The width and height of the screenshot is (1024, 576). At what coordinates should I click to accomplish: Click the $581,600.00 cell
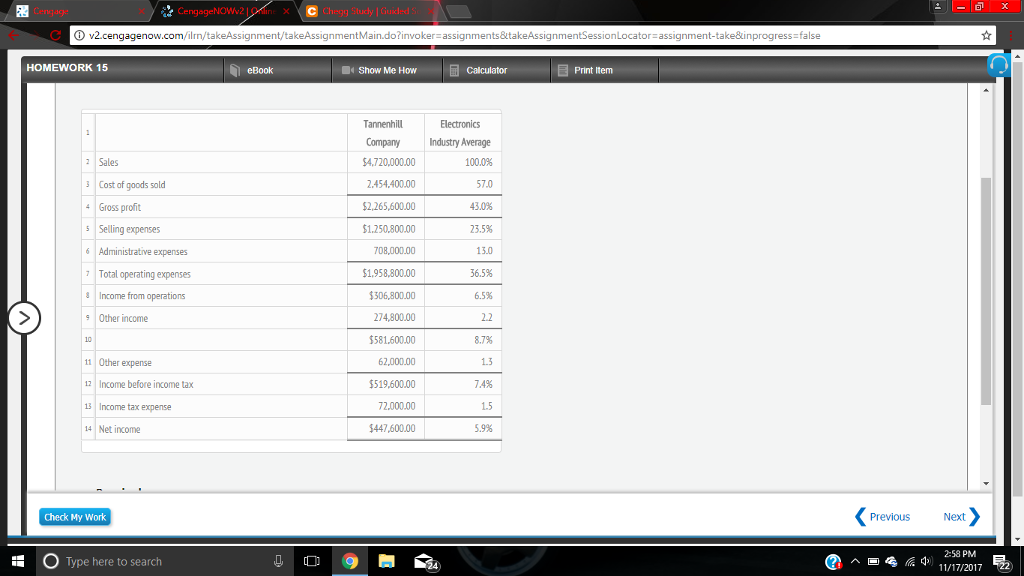(392, 340)
